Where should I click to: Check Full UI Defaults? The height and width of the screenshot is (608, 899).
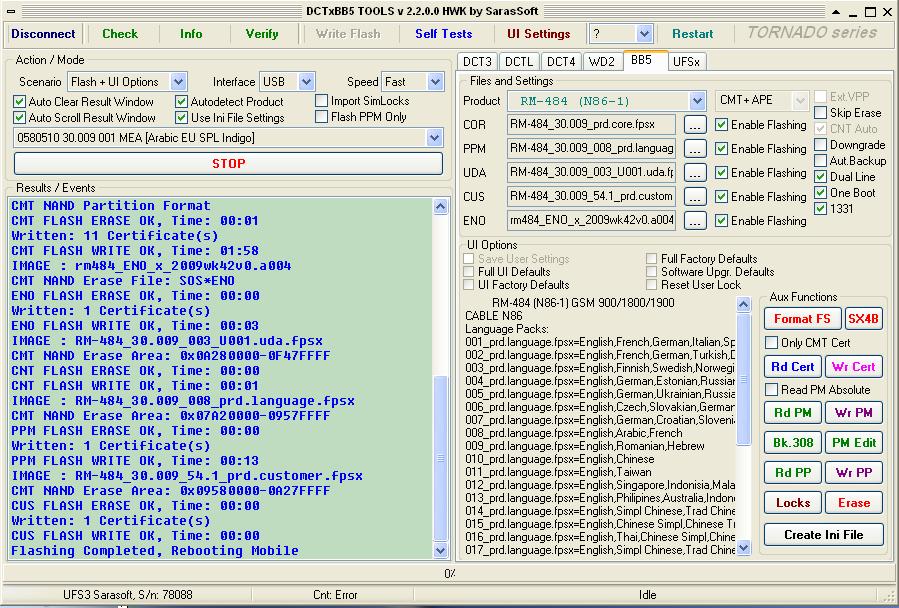[469, 272]
